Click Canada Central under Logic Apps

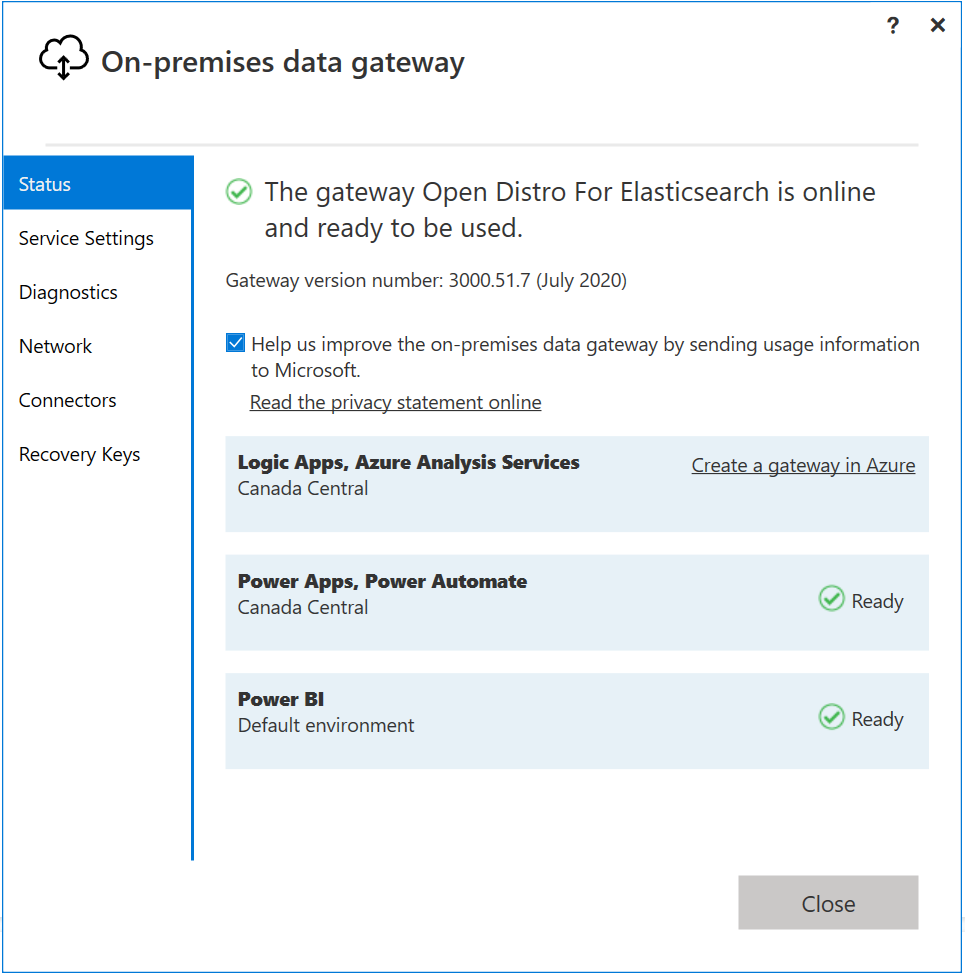point(303,489)
